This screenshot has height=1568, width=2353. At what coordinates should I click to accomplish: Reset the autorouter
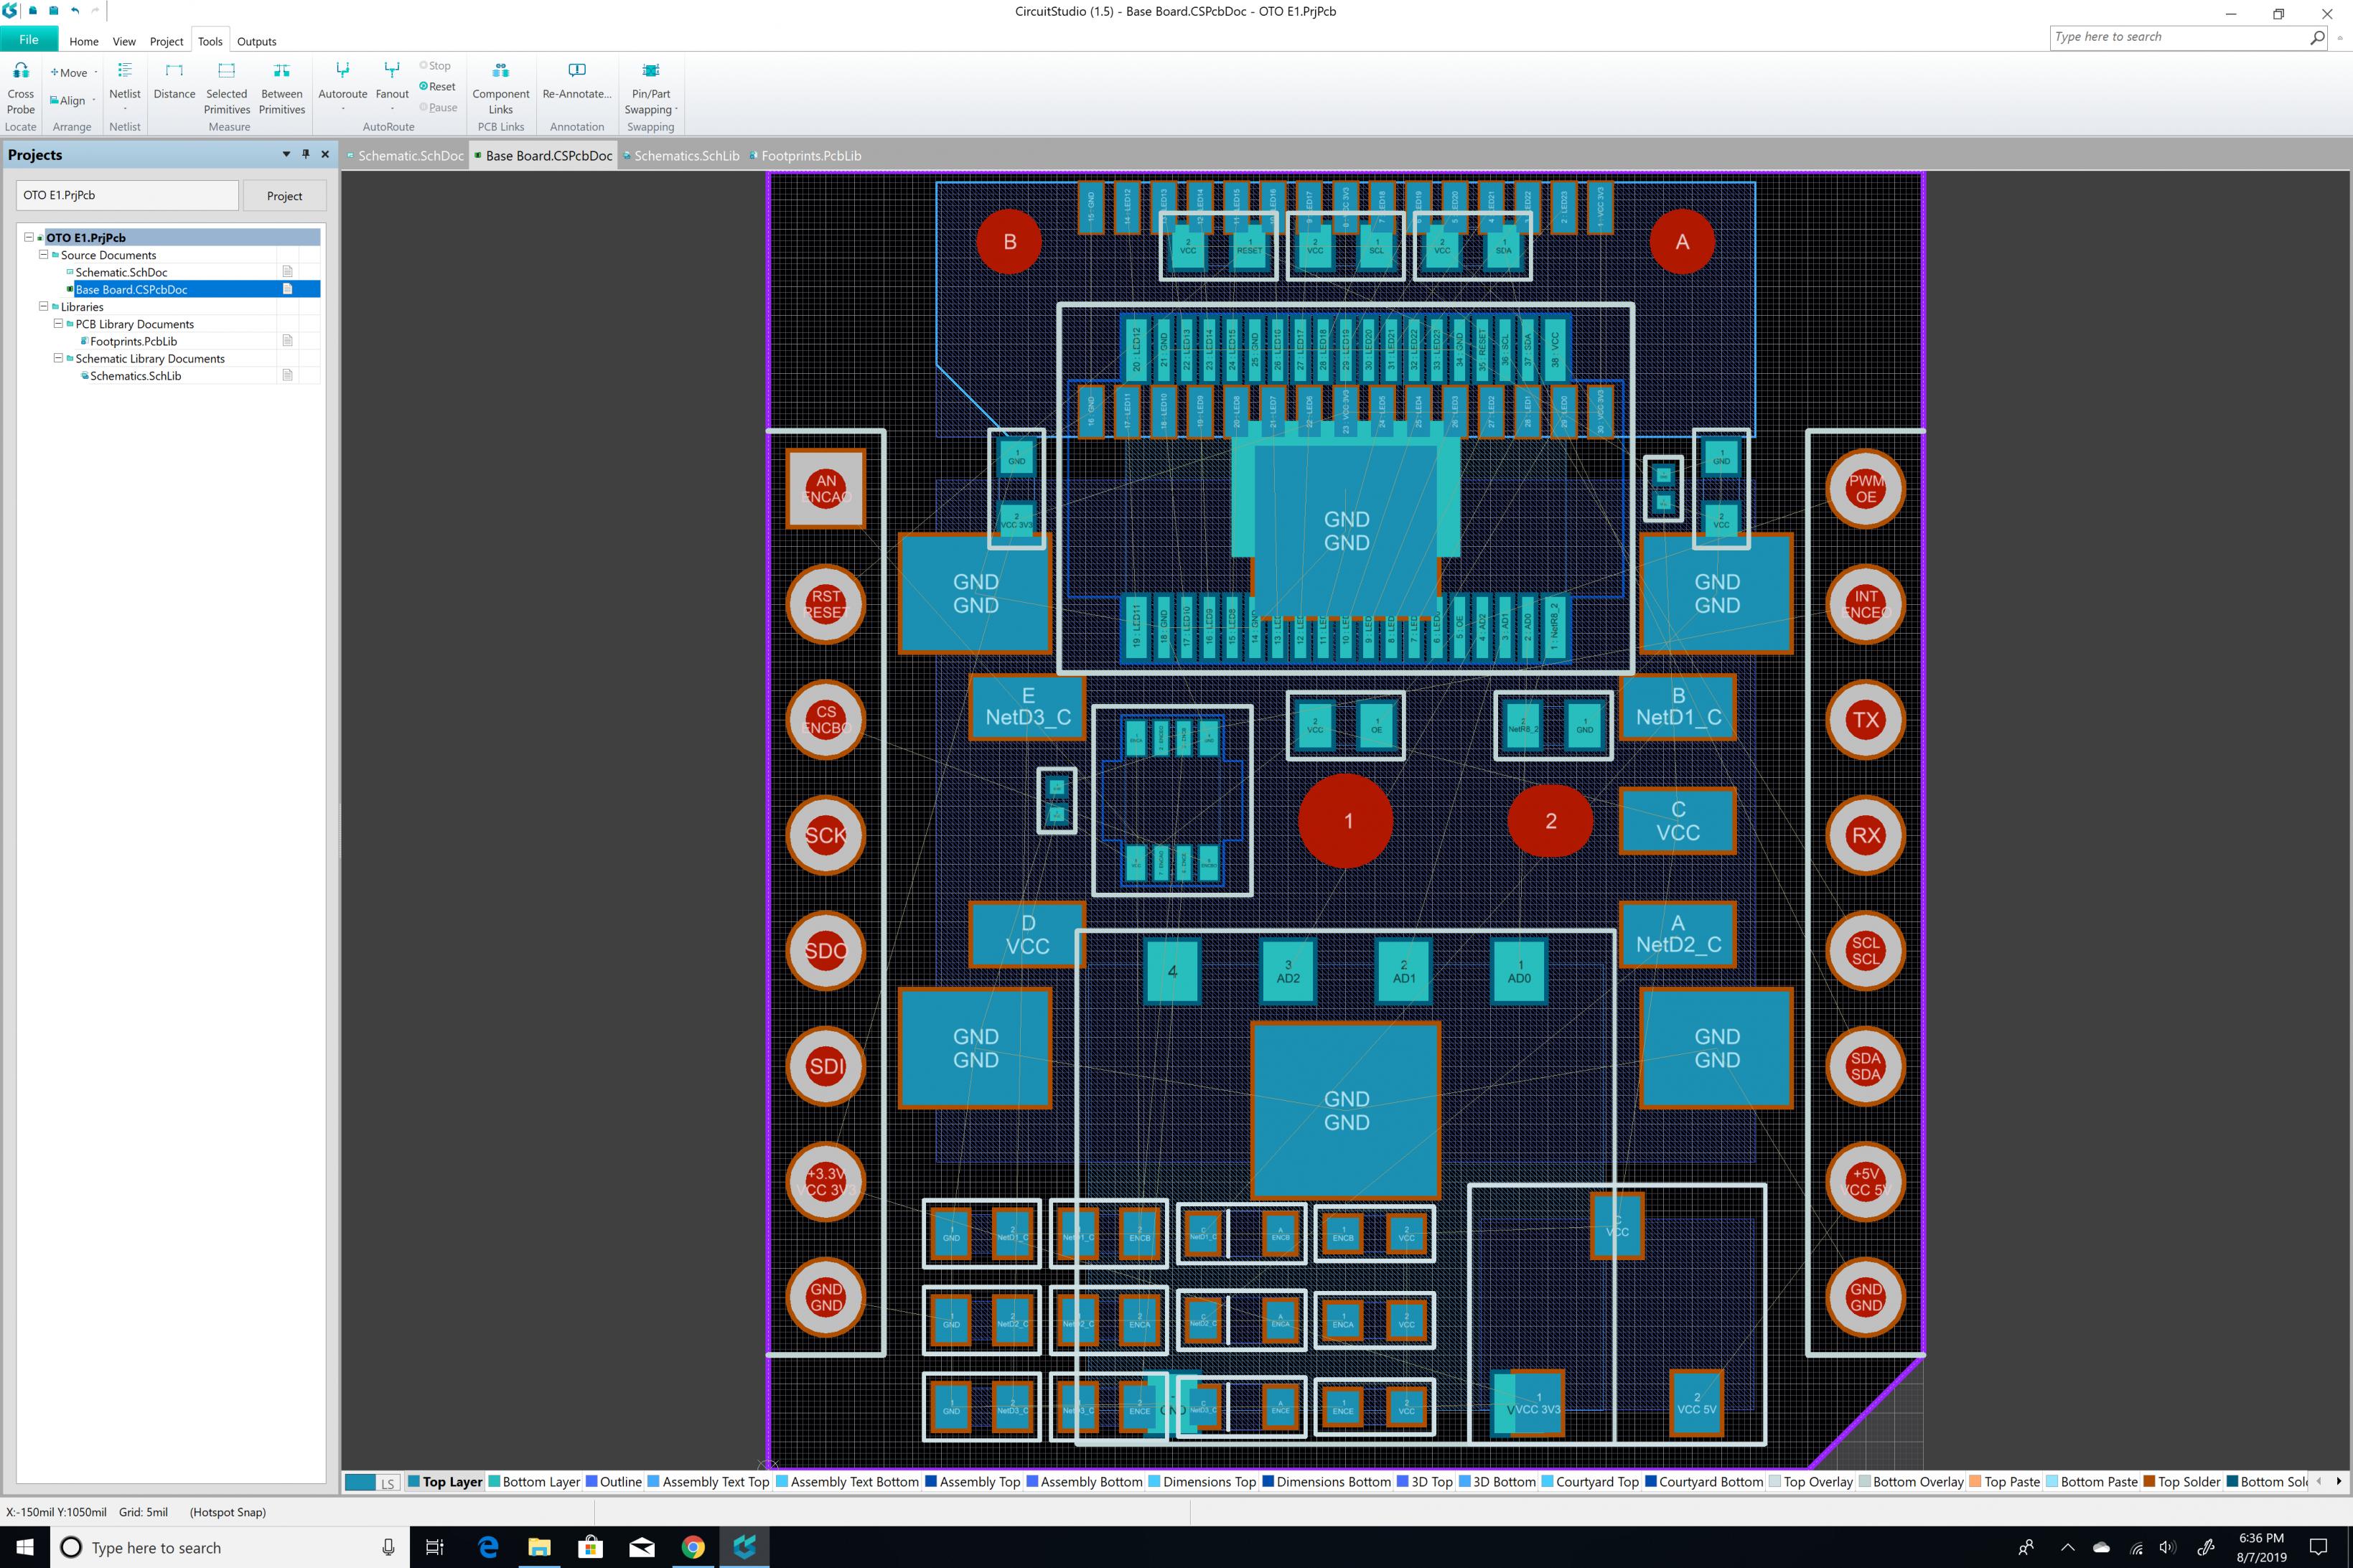pyautogui.click(x=437, y=87)
